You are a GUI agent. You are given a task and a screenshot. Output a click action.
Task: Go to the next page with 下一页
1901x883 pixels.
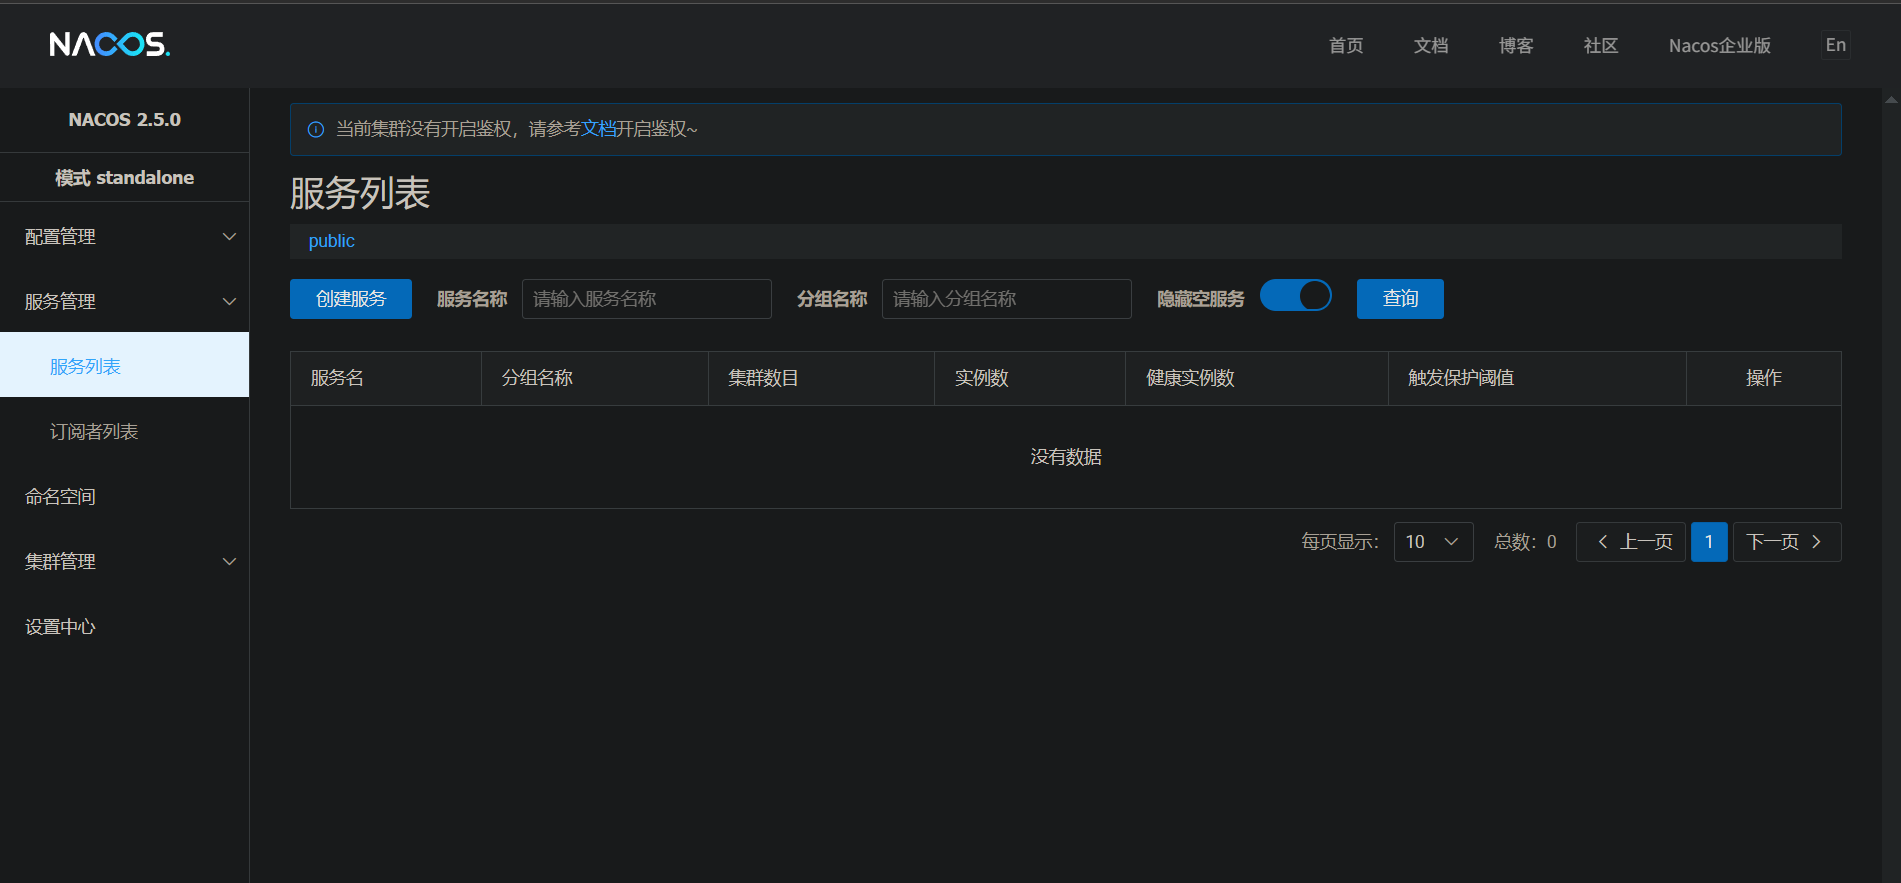1786,542
